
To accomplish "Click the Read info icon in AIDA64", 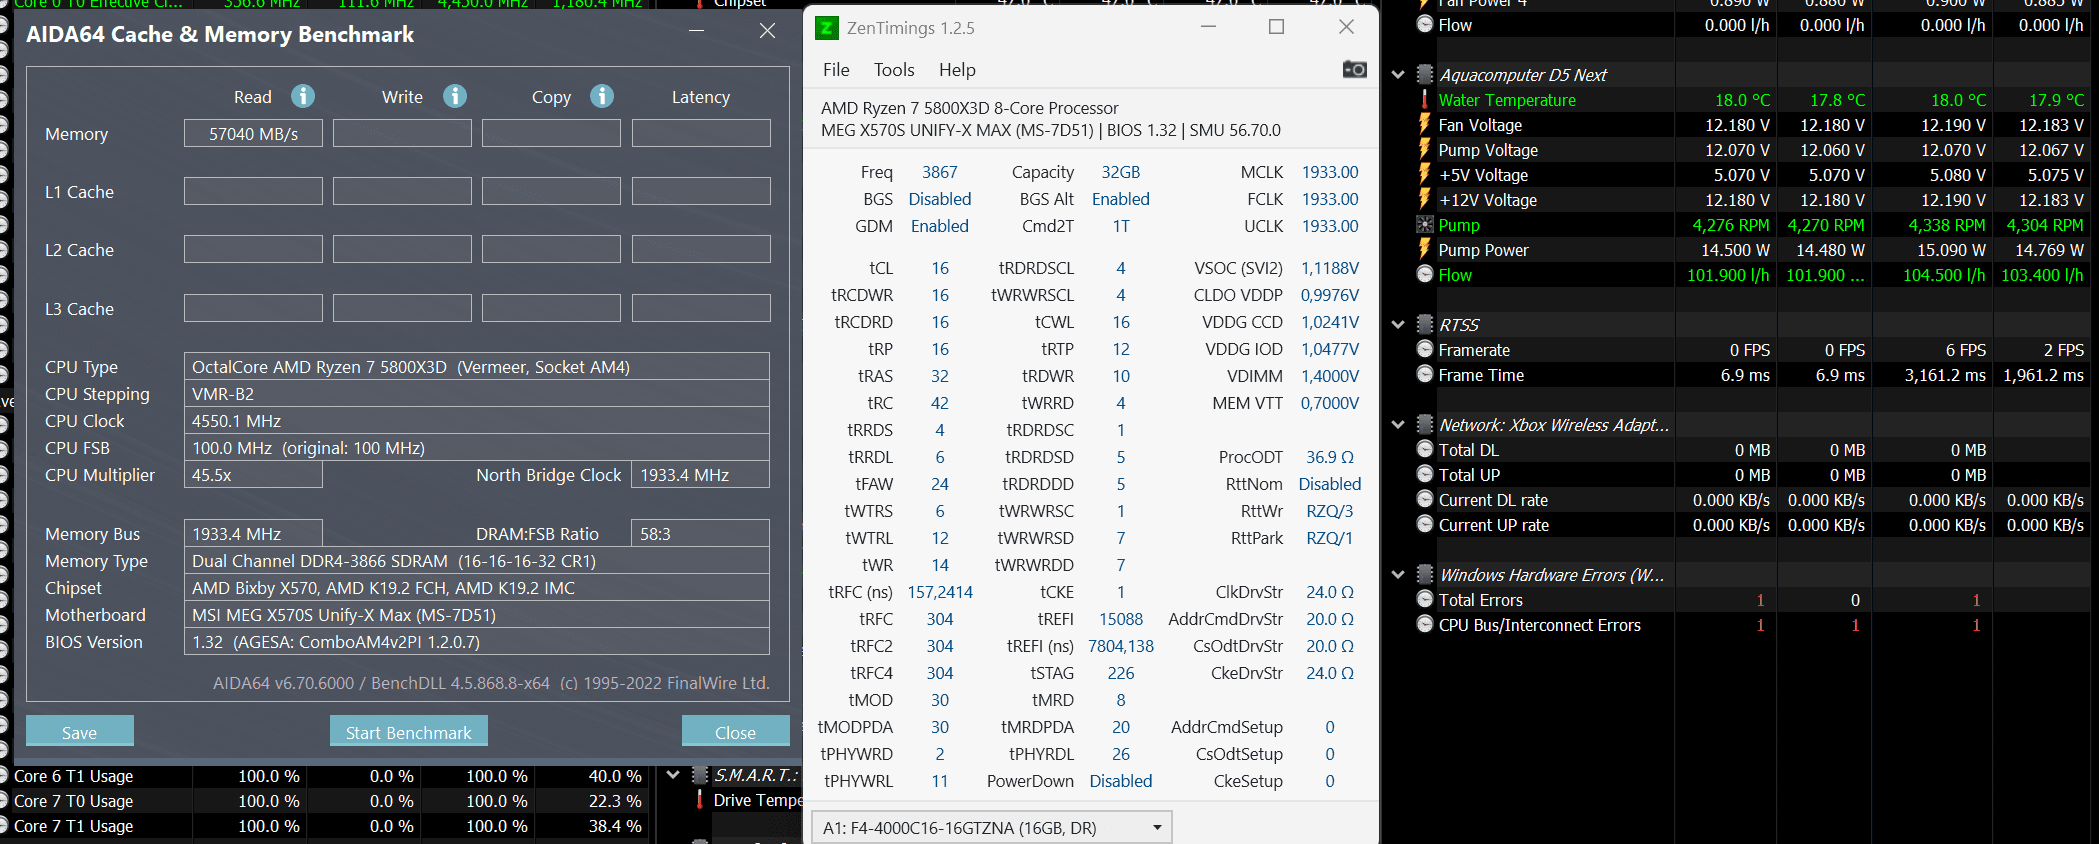I will click(303, 96).
